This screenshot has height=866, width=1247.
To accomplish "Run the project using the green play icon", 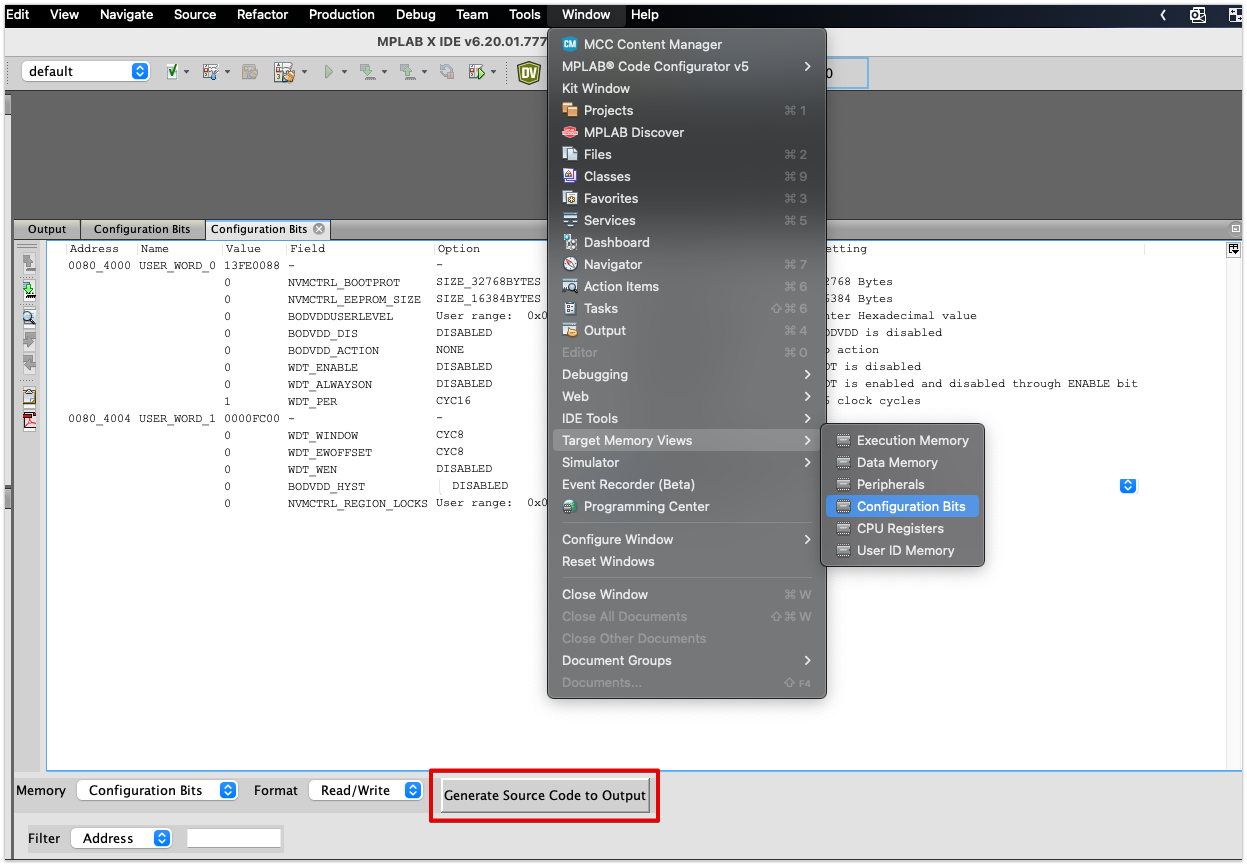I will click(331, 72).
